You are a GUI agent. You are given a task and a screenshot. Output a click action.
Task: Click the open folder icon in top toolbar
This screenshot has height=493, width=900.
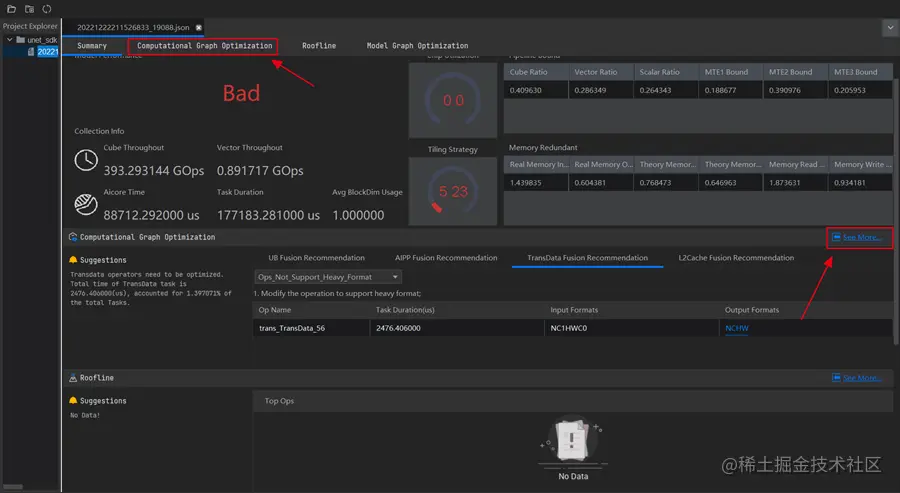coord(11,9)
